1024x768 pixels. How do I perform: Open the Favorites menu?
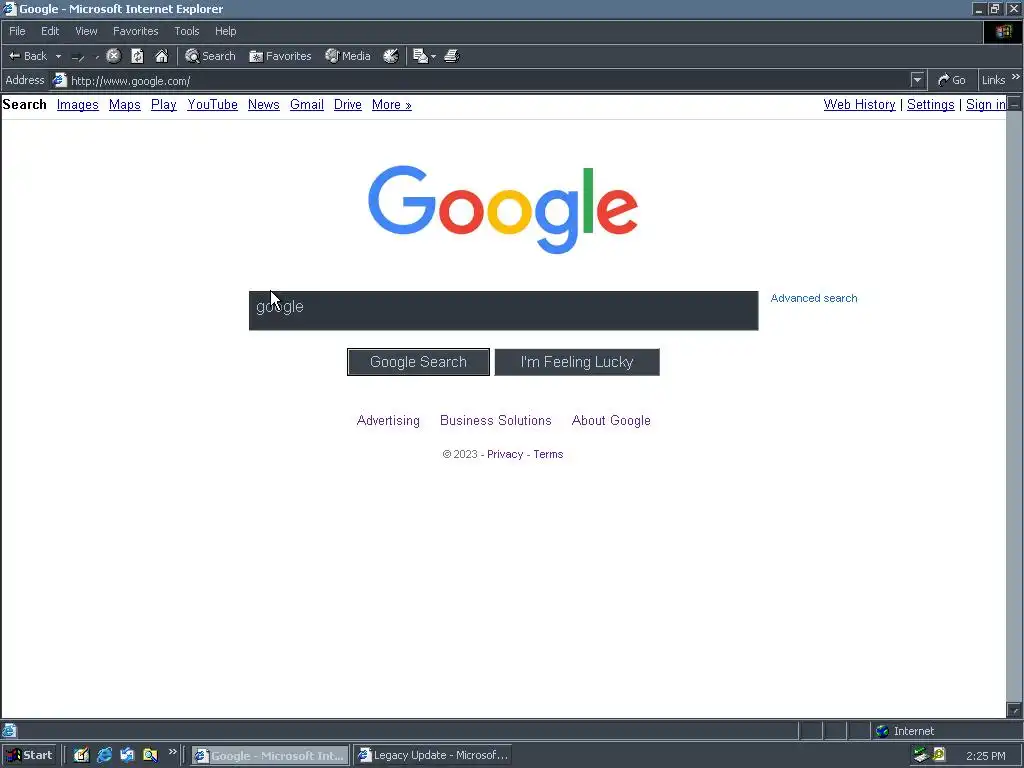136,31
